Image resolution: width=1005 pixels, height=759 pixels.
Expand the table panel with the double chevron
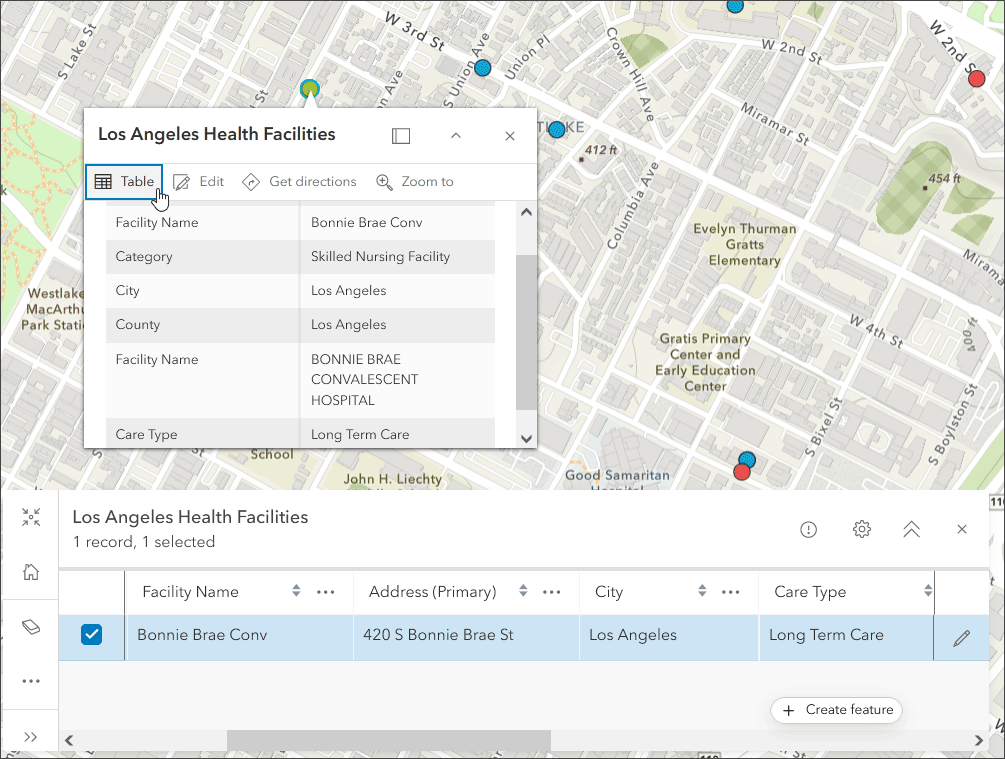pyautogui.click(x=911, y=530)
